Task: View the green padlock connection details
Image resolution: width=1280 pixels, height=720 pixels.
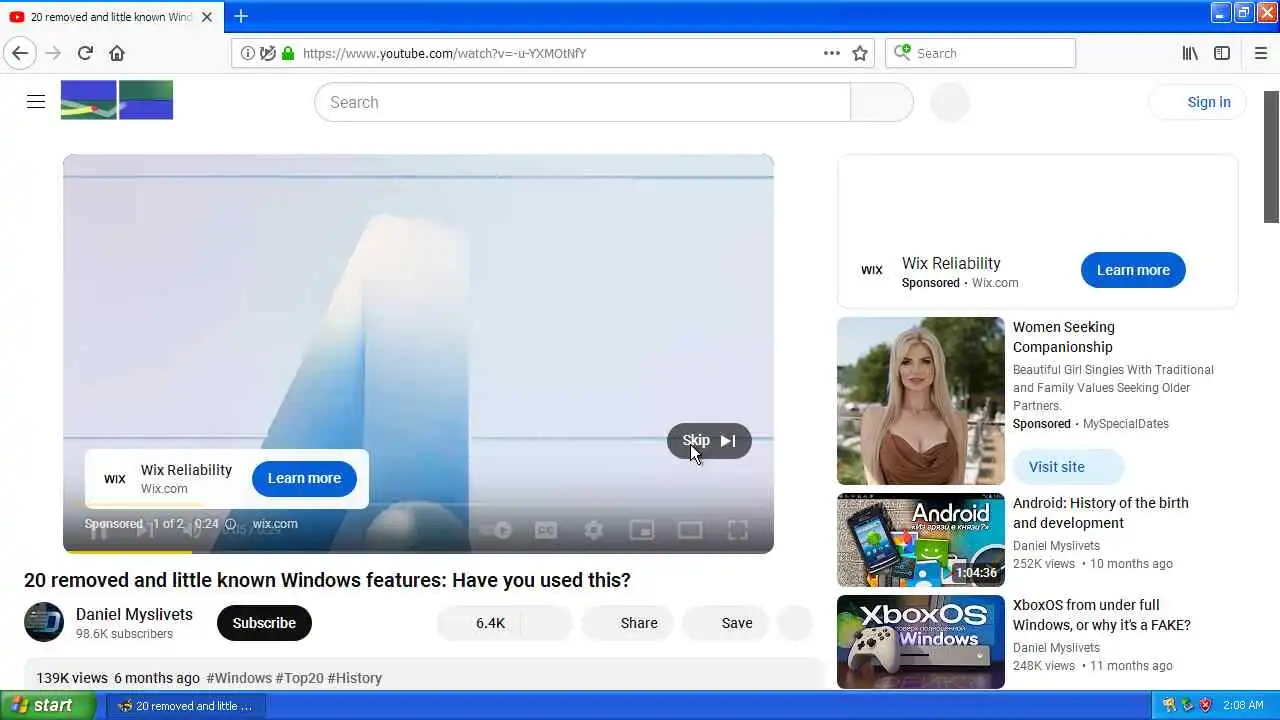Action: click(x=288, y=53)
